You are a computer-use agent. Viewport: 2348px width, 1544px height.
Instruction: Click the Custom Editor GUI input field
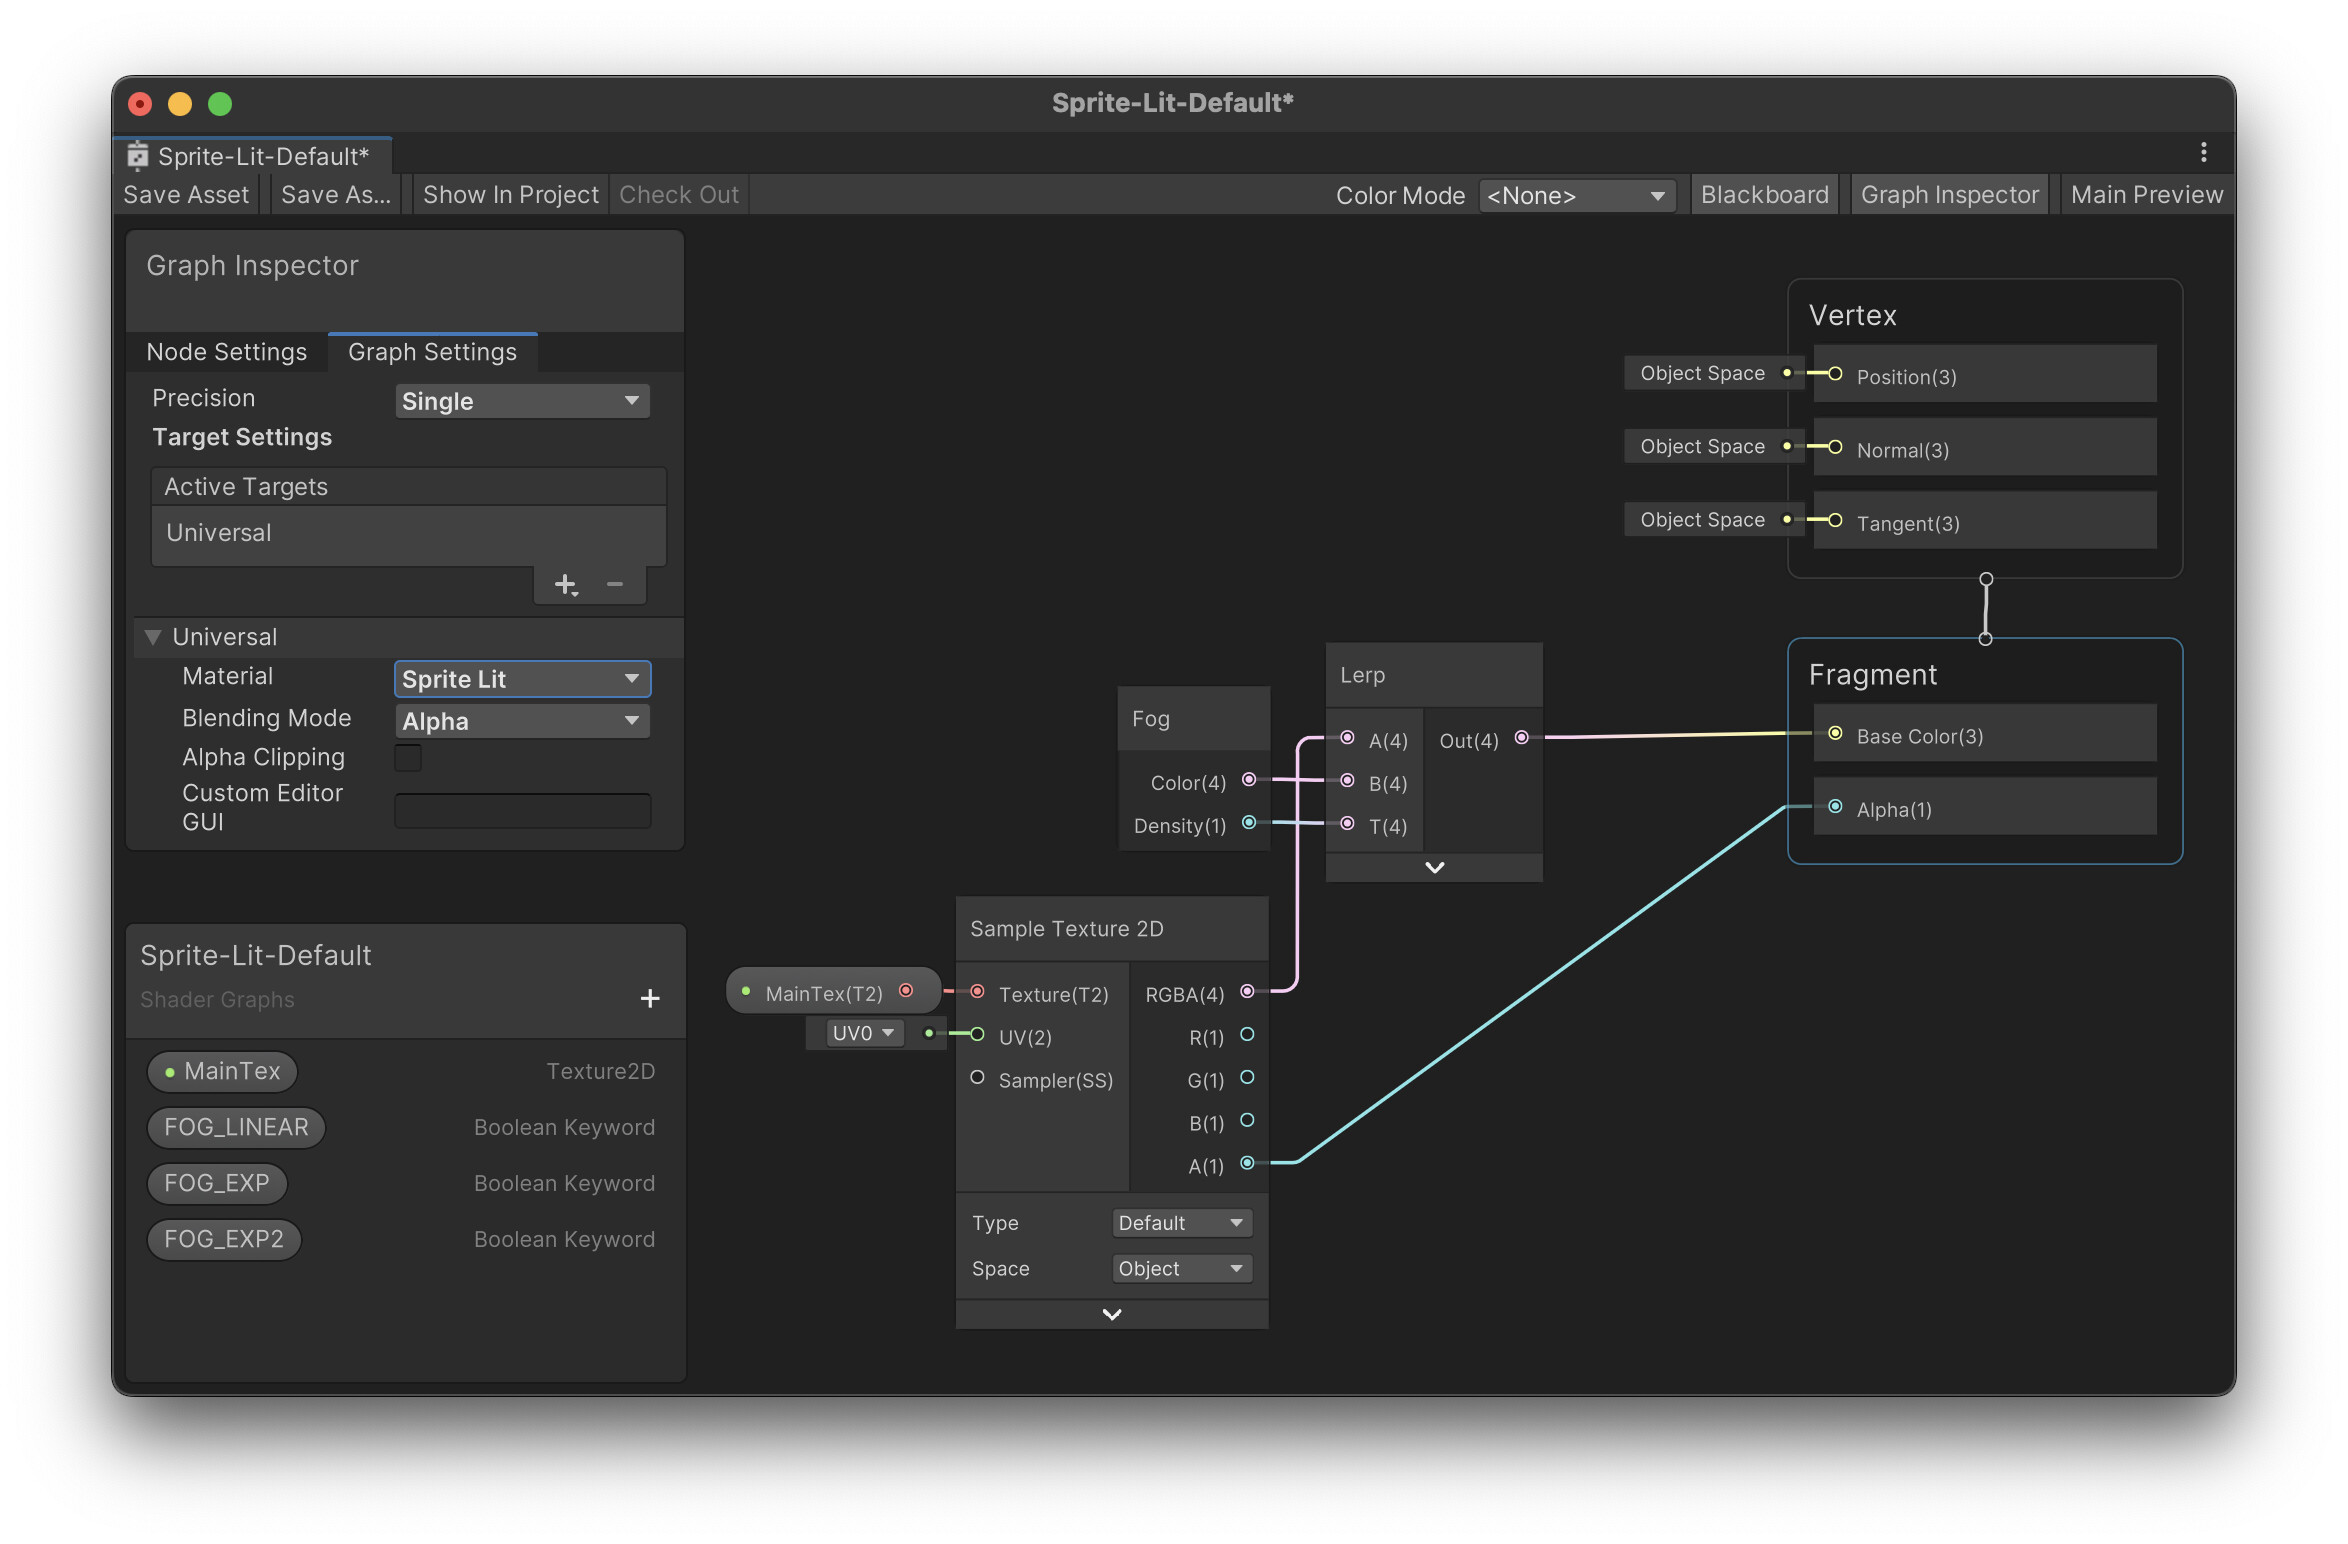pyautogui.click(x=521, y=809)
